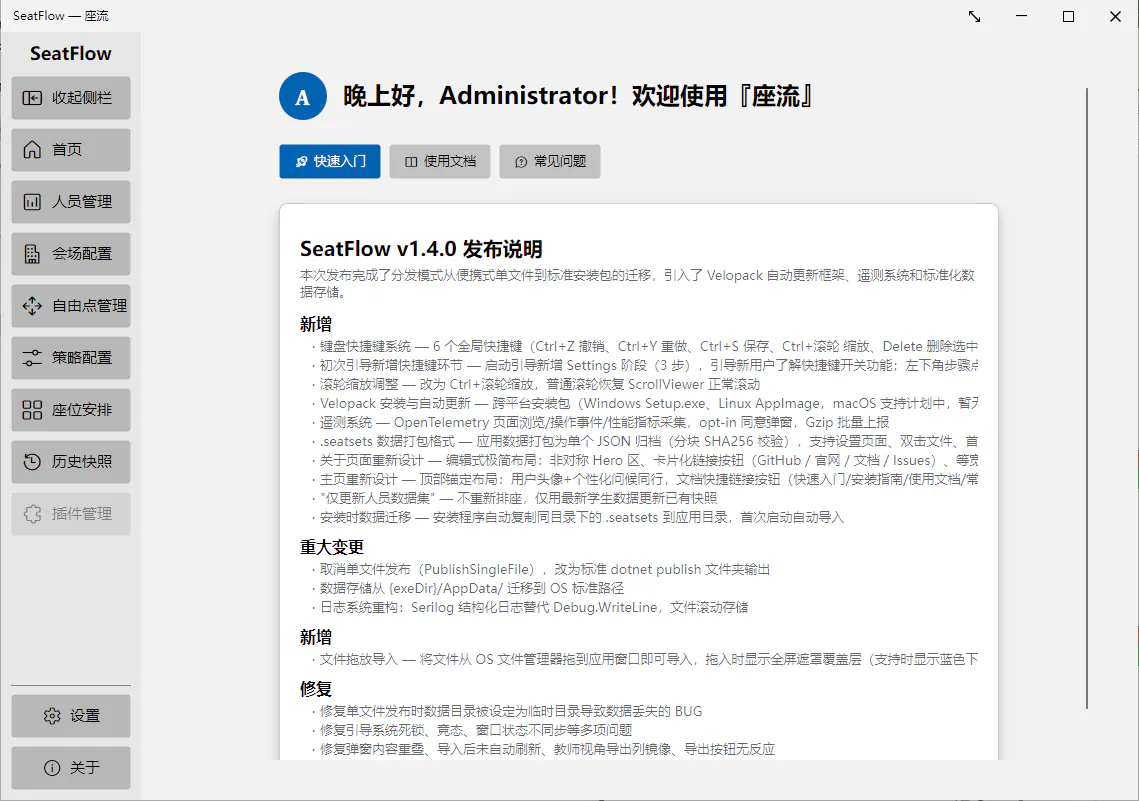The width and height of the screenshot is (1139, 801).
Task: Minimize the SeatFlow window
Action: click(1021, 16)
